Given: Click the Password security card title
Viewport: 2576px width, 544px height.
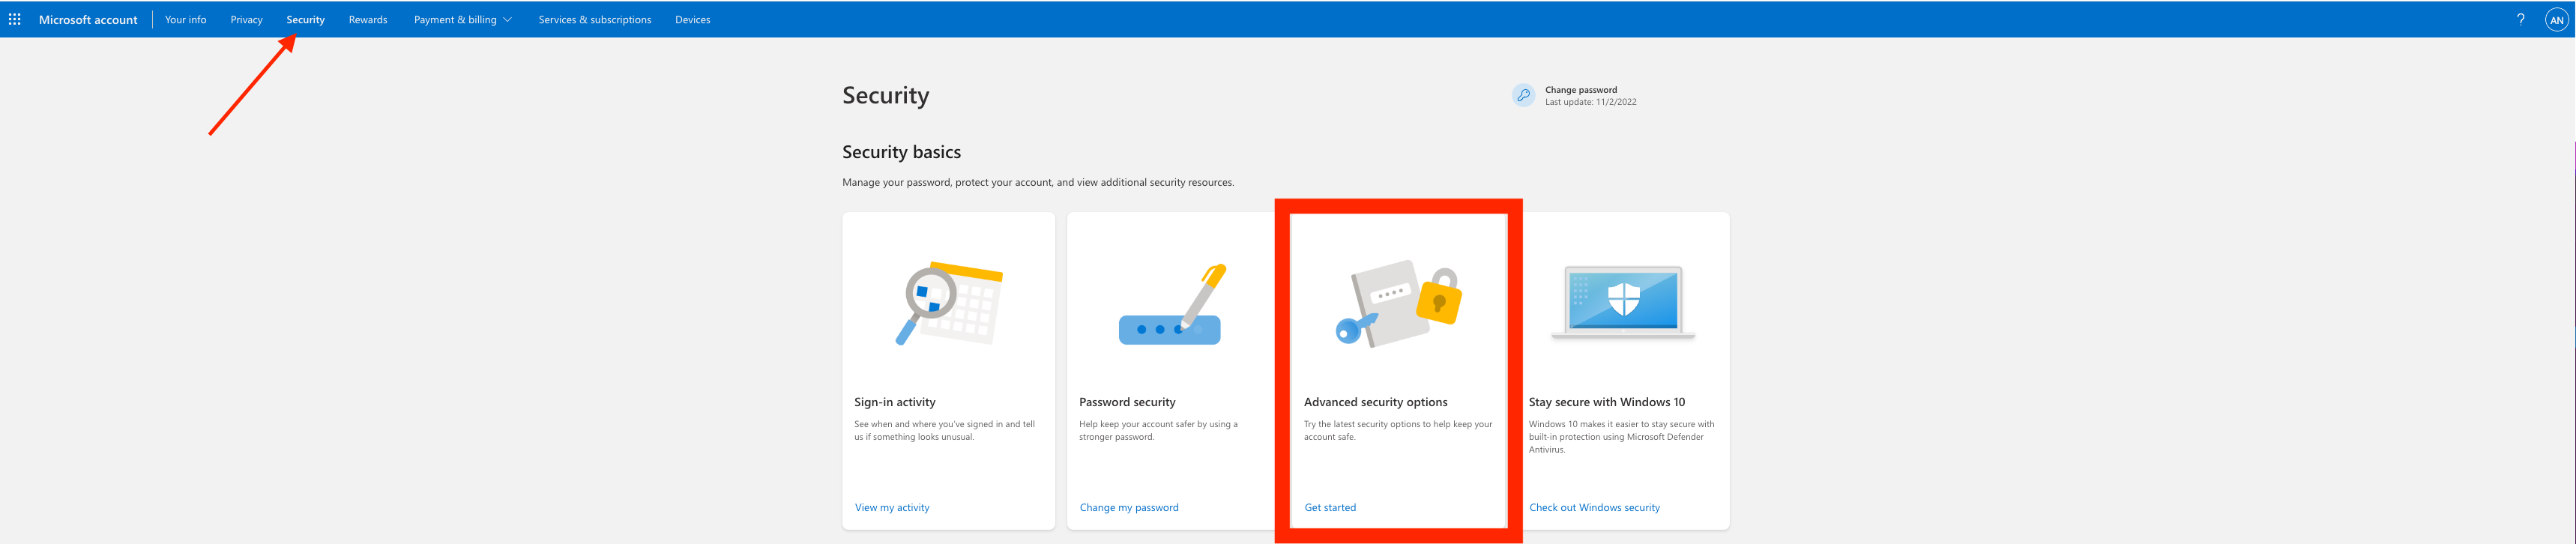Looking at the screenshot, I should [x=1127, y=402].
